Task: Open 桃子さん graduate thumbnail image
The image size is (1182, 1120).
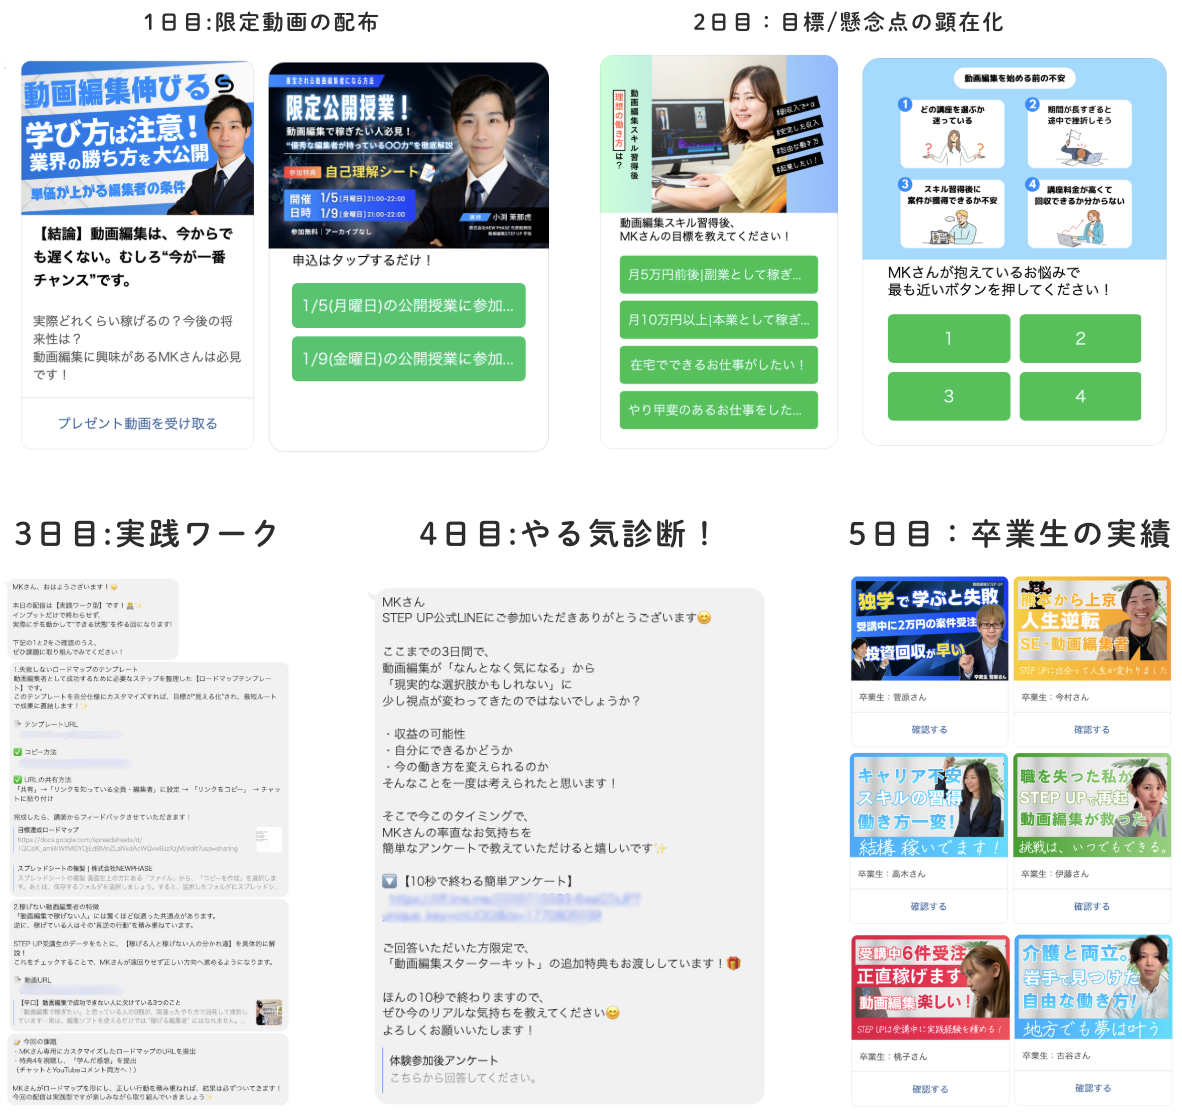Action: tap(929, 987)
